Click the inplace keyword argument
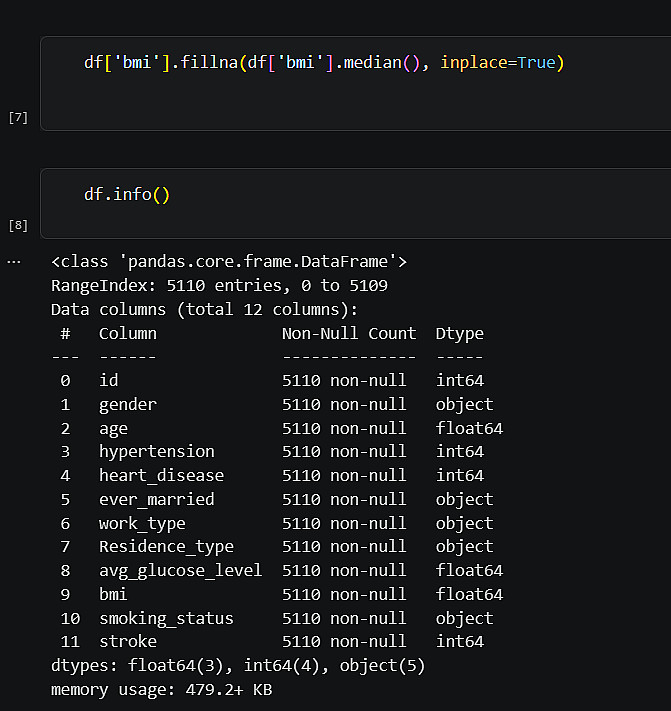 click(474, 63)
